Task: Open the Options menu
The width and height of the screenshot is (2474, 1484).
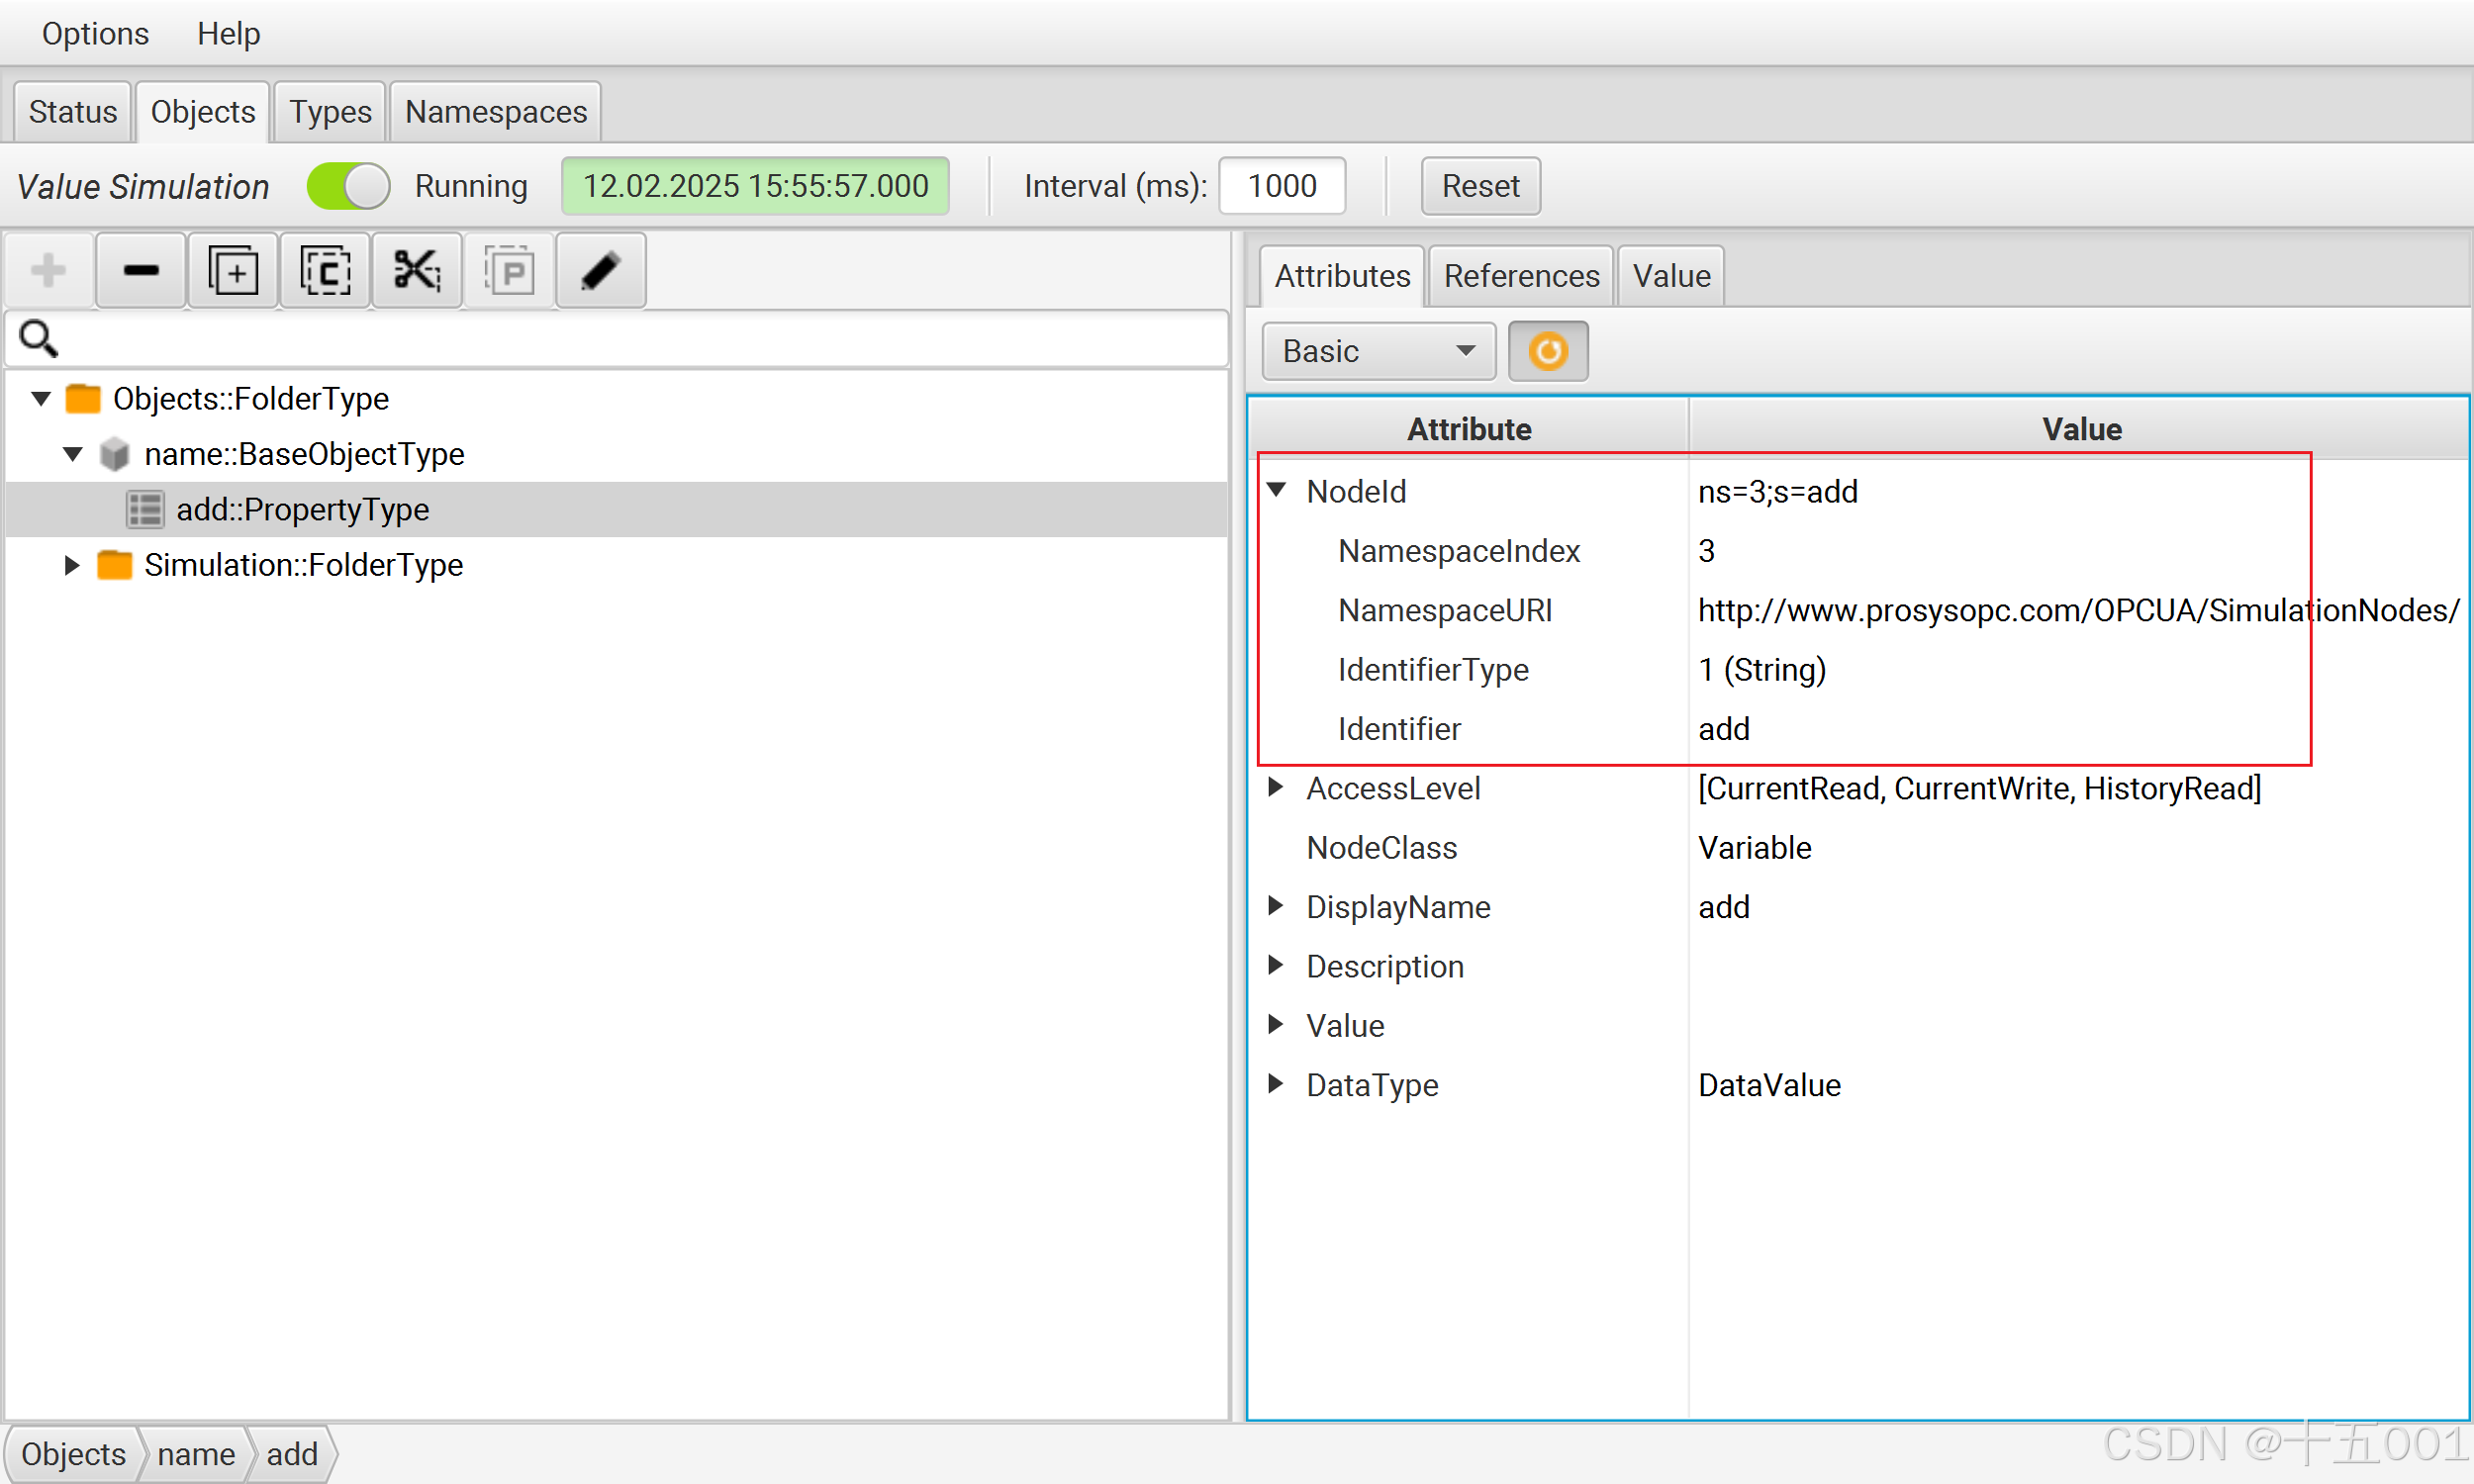Action: point(95,34)
